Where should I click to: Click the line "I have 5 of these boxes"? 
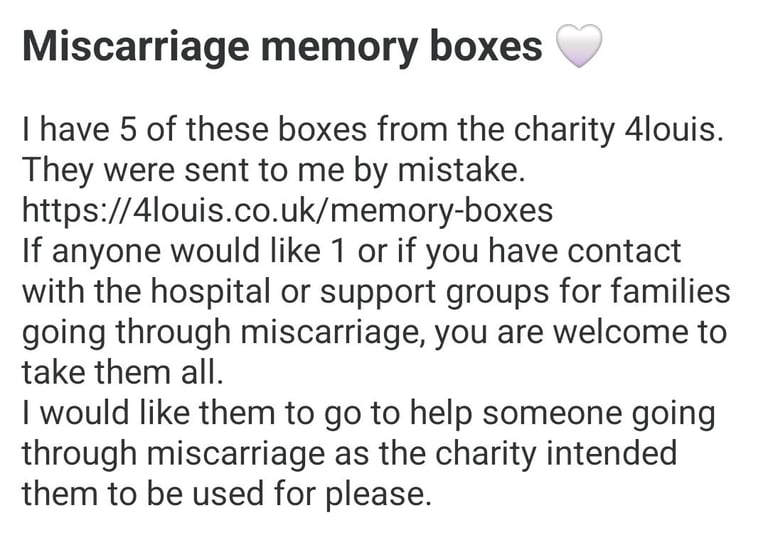tap(194, 130)
